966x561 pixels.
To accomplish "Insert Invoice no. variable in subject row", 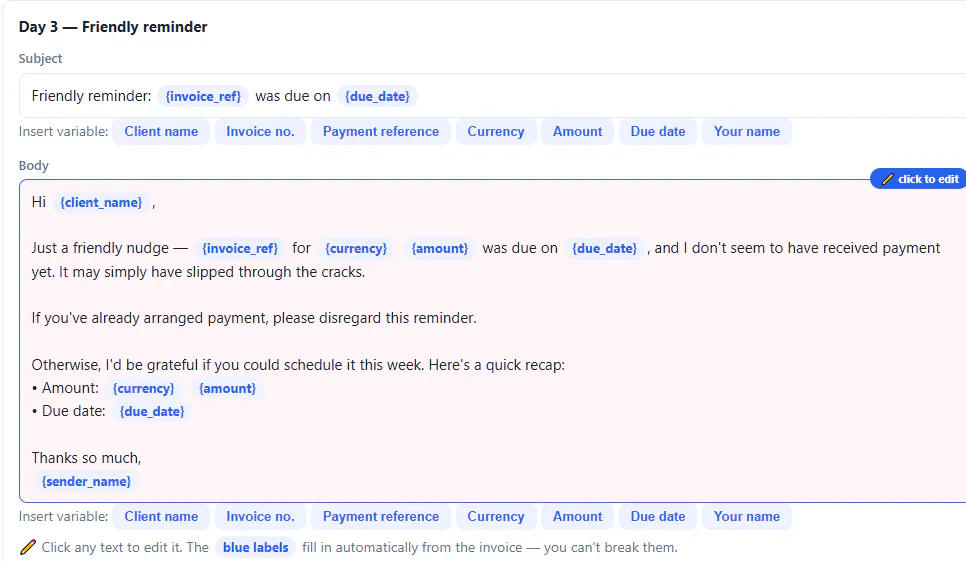I will click(x=260, y=132).
